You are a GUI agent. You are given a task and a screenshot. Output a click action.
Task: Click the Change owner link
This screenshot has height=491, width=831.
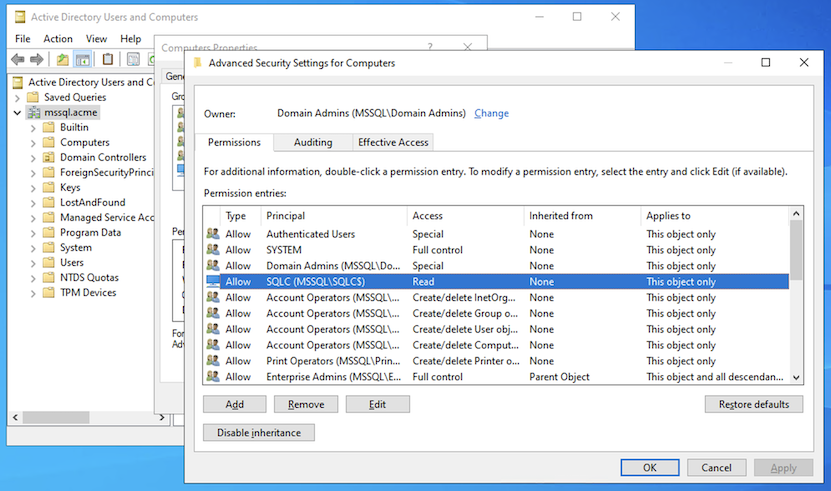491,113
